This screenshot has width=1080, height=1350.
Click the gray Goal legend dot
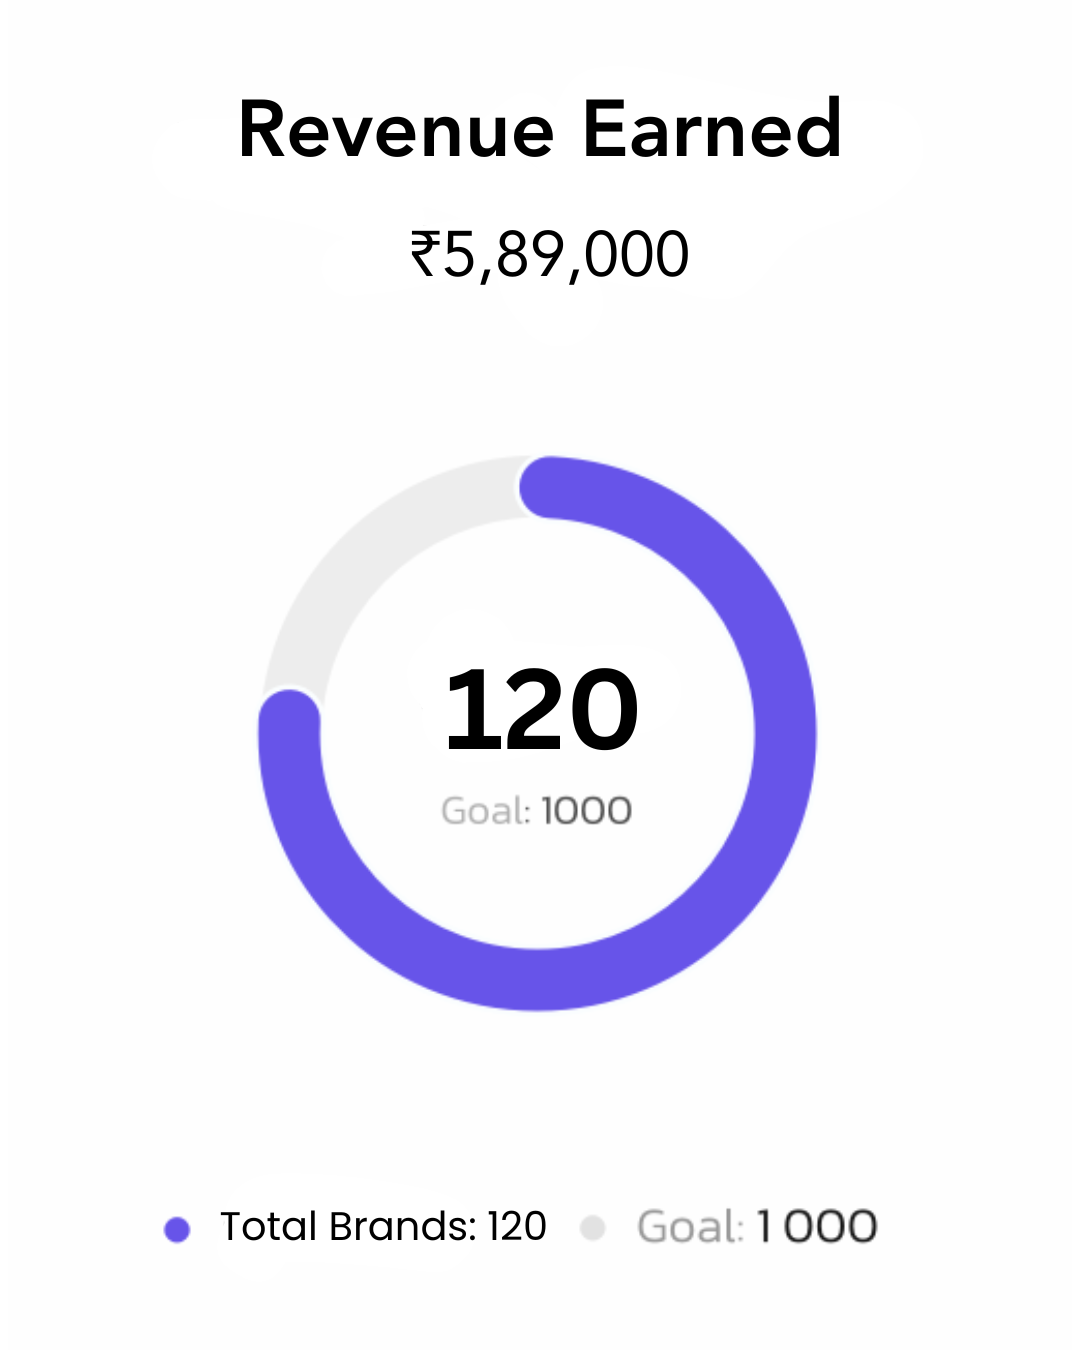[593, 1227]
